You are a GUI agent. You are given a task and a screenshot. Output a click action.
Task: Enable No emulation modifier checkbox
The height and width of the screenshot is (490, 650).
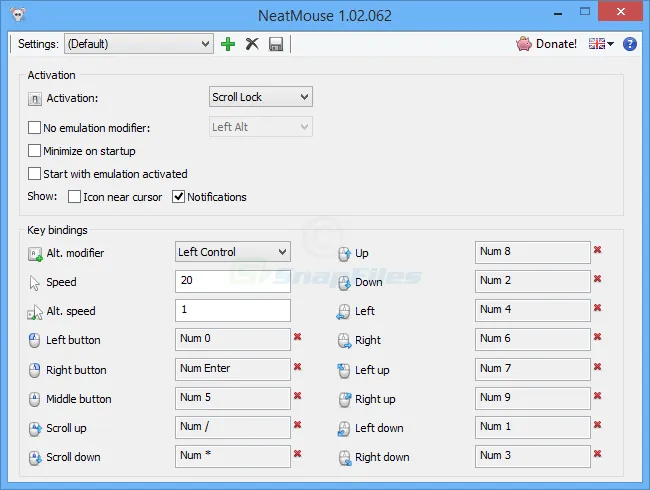click(x=34, y=127)
